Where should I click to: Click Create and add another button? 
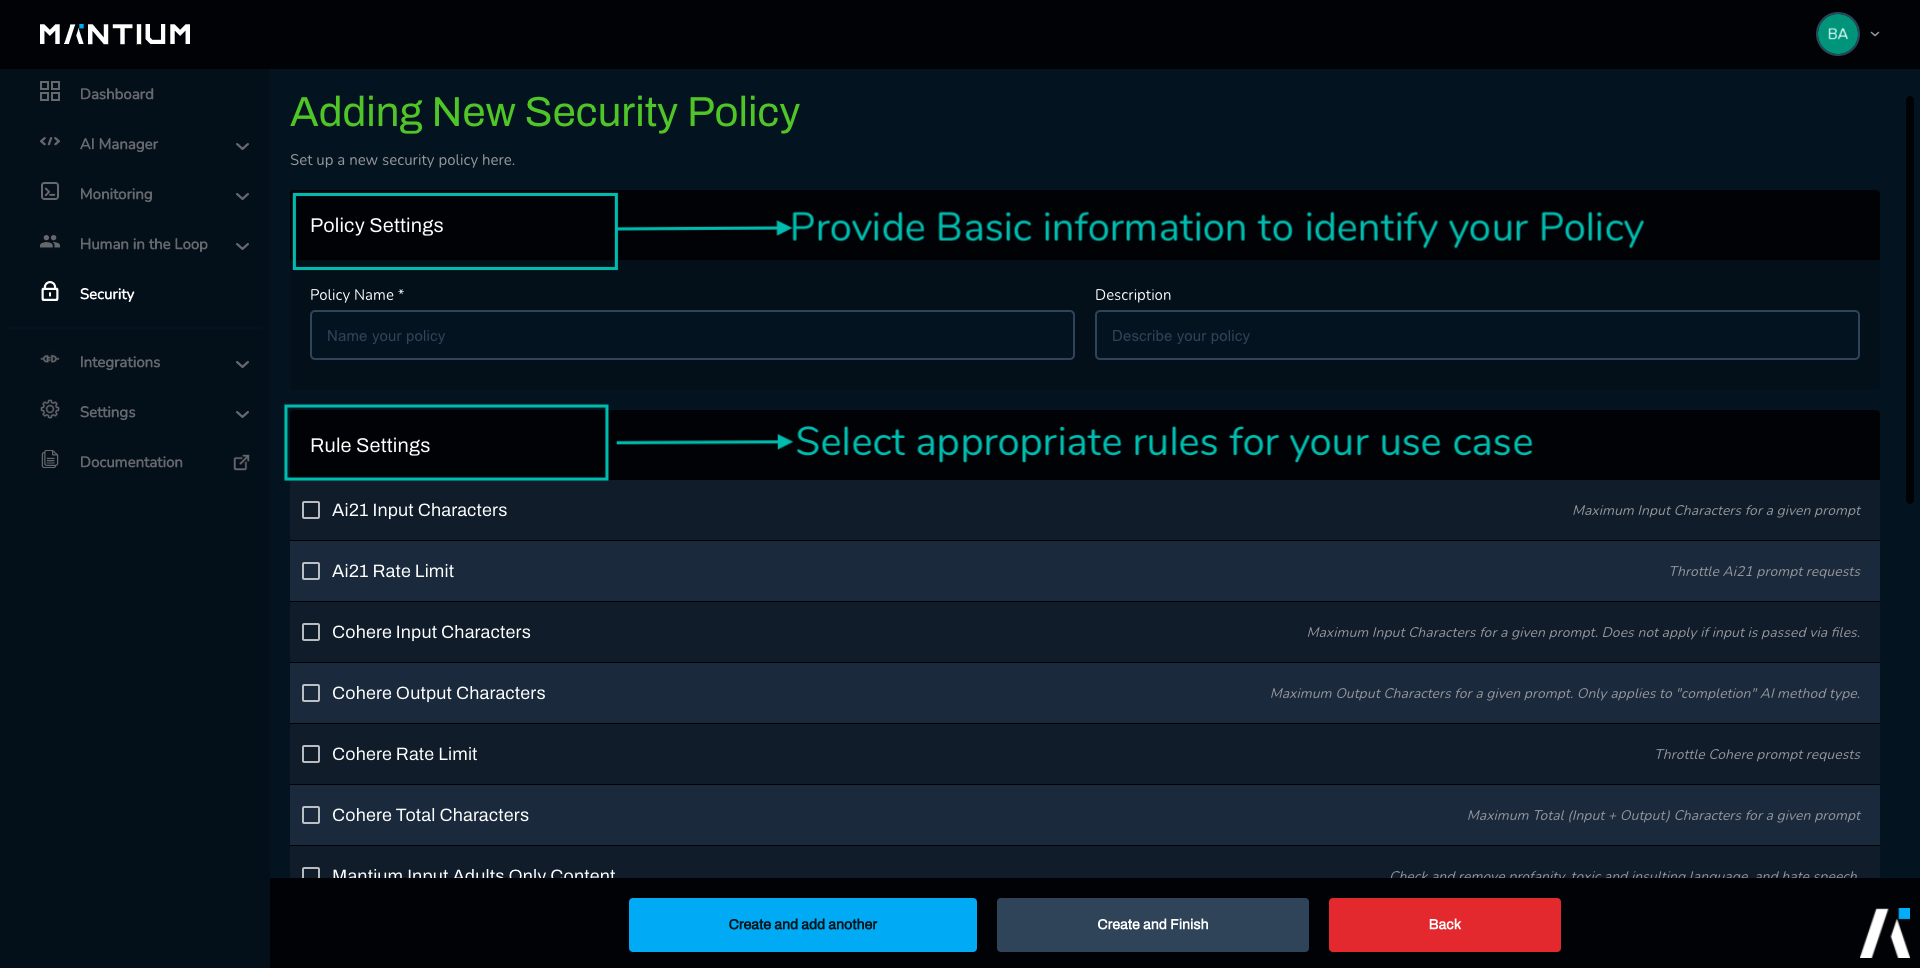[803, 925]
